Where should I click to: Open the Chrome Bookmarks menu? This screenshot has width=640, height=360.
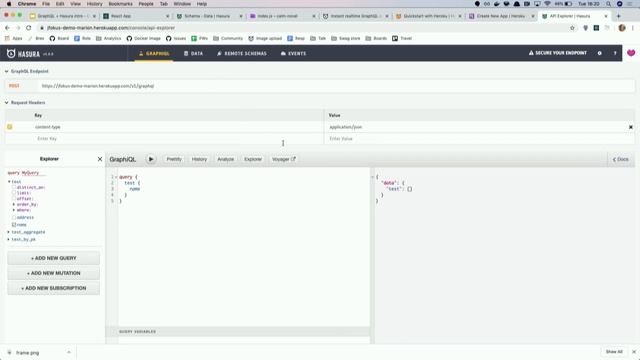point(120,4)
